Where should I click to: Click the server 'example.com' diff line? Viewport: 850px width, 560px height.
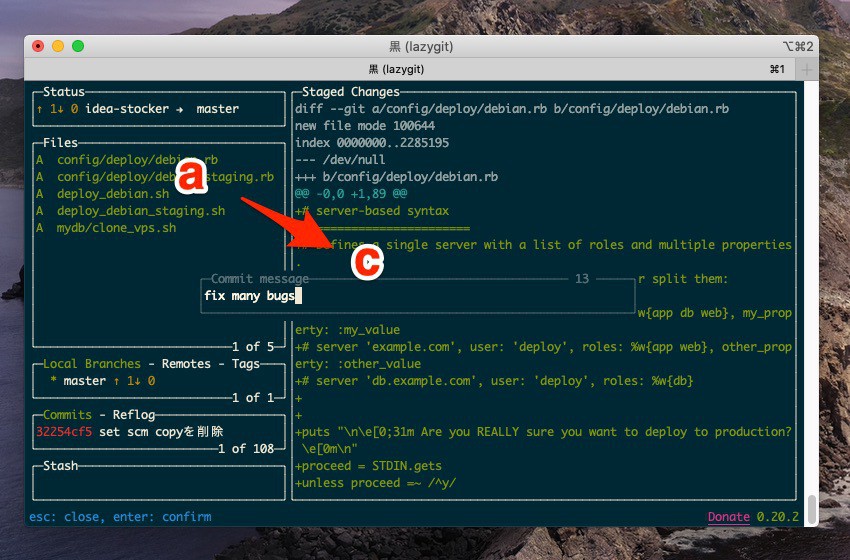543,347
